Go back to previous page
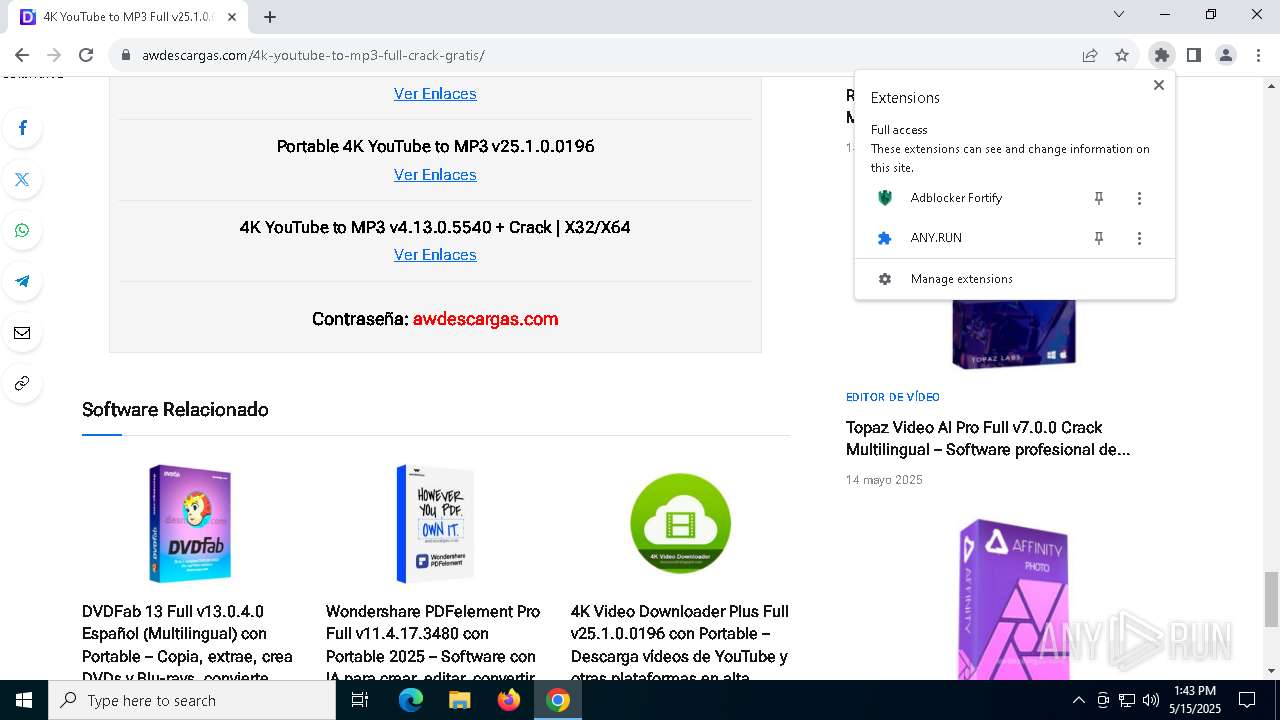1280x720 pixels. pyautogui.click(x=22, y=55)
